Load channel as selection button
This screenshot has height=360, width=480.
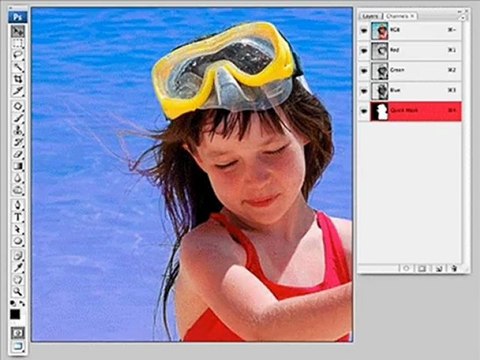(x=406, y=268)
